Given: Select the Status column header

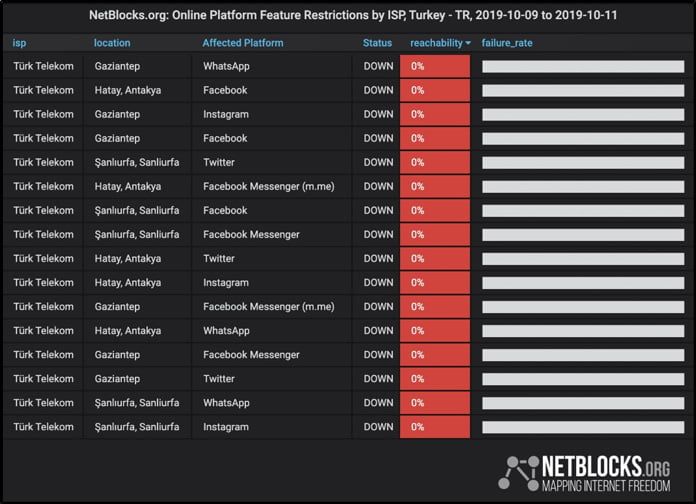Looking at the screenshot, I should pyautogui.click(x=377, y=43).
